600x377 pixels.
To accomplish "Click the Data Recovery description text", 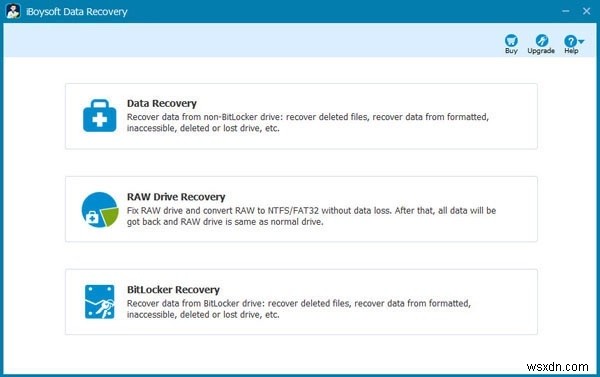I will click(x=308, y=122).
